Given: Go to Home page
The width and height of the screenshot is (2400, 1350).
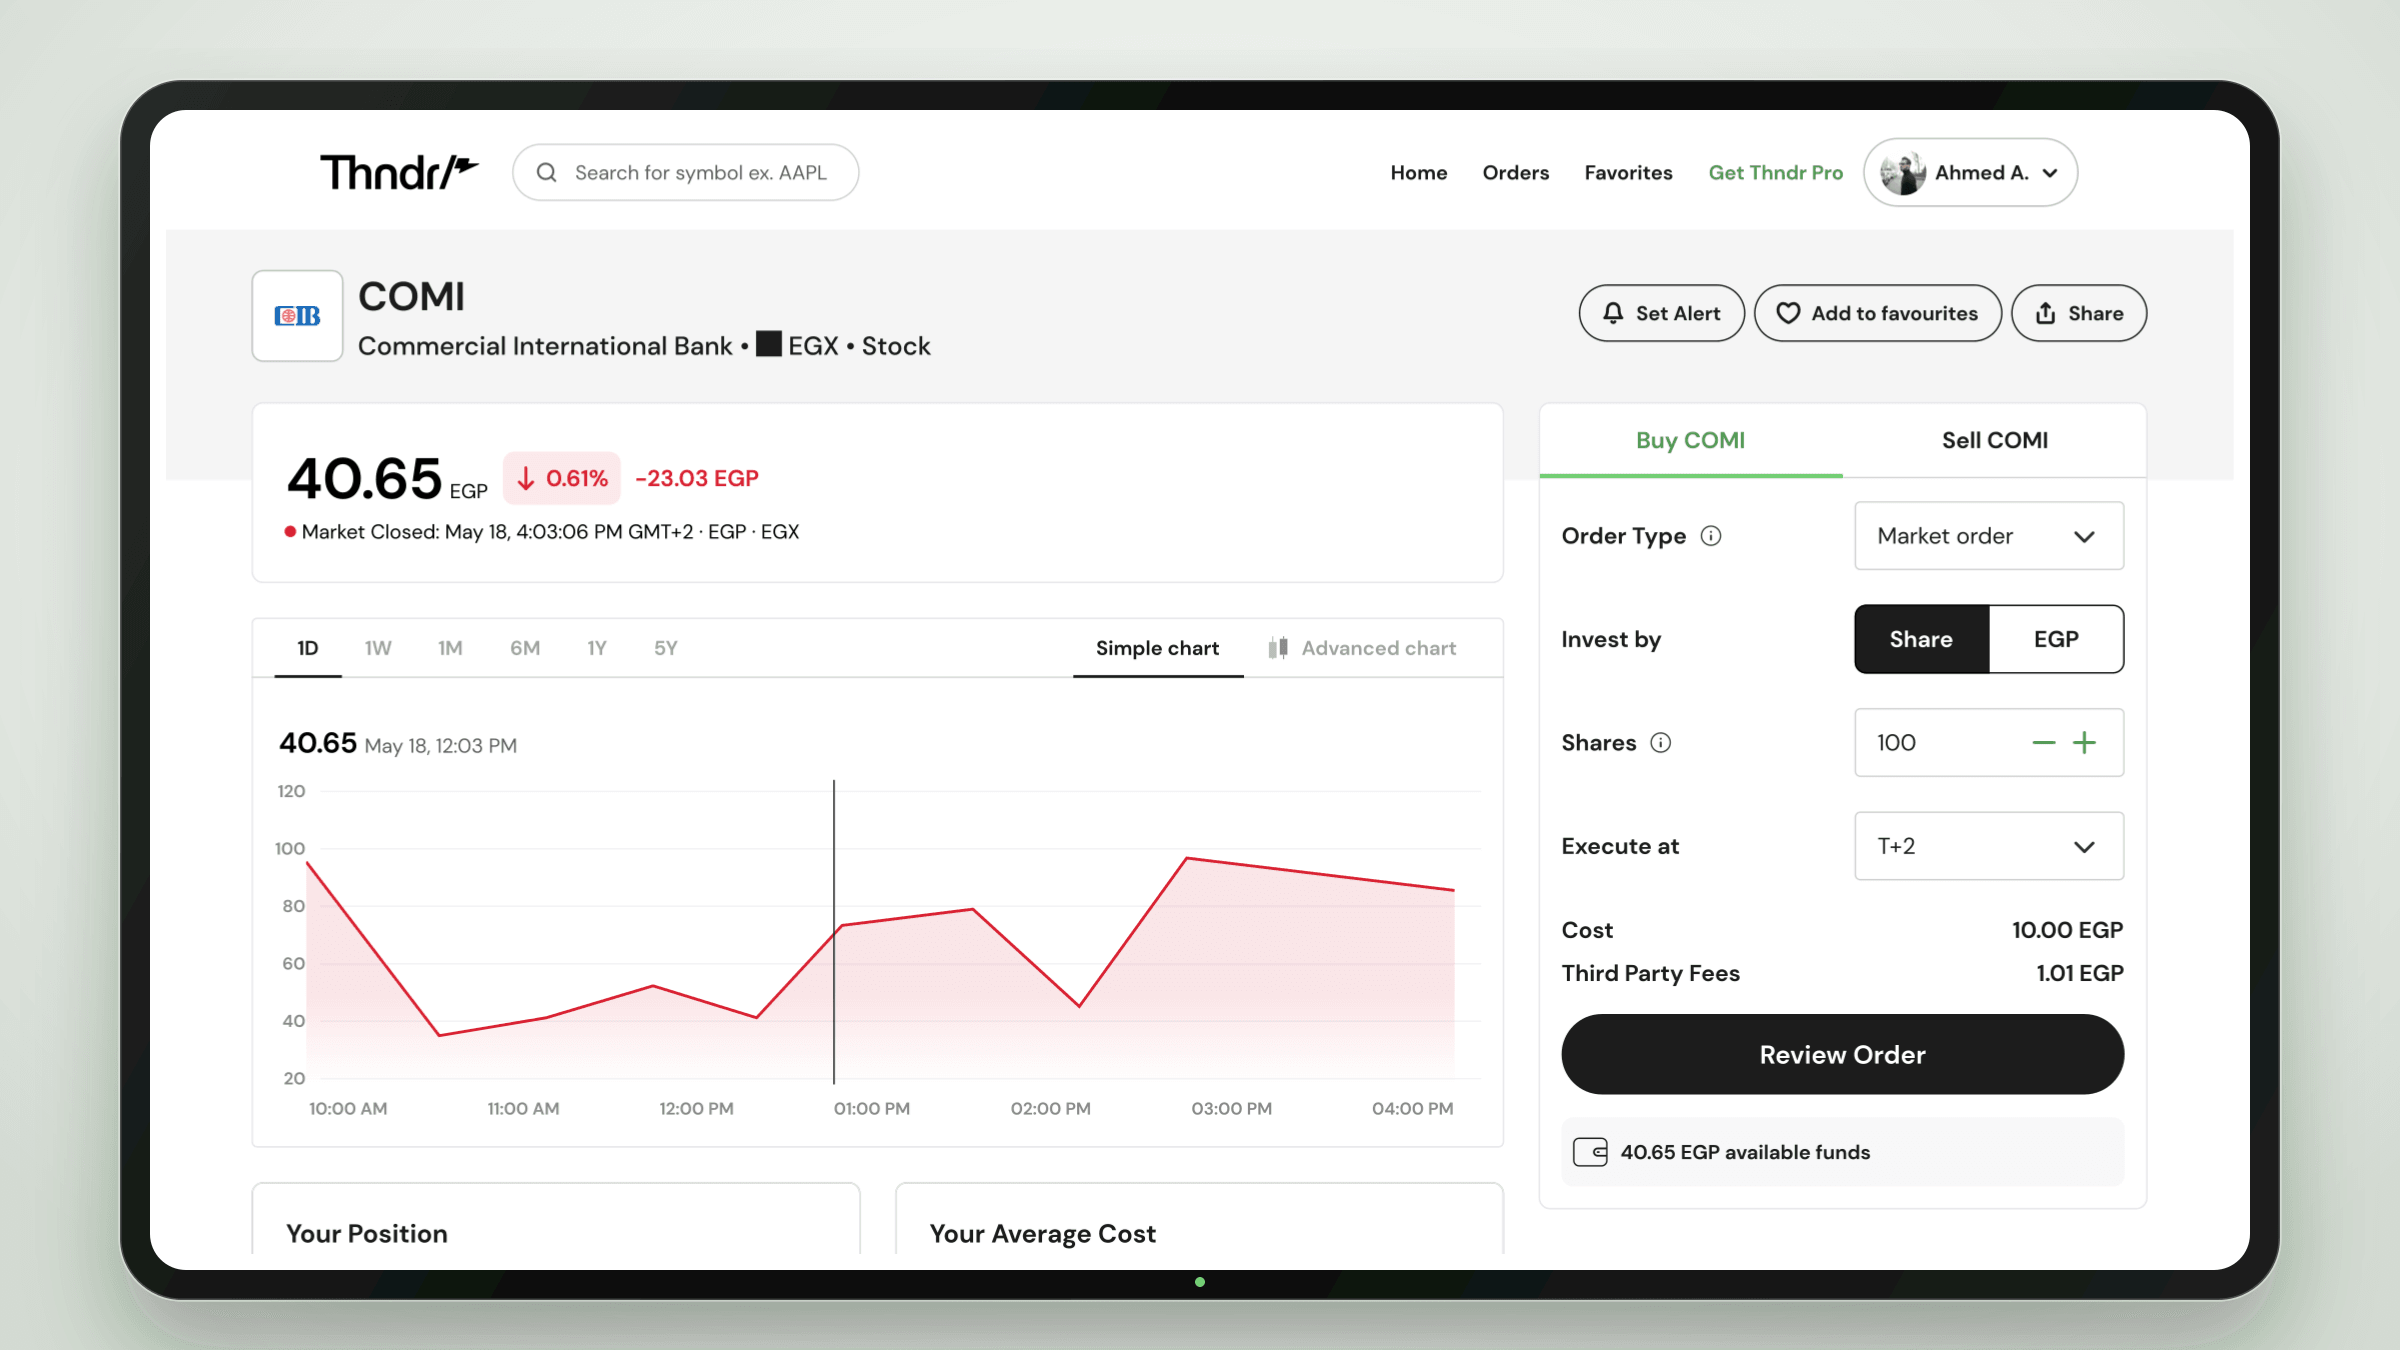Looking at the screenshot, I should [x=1418, y=172].
